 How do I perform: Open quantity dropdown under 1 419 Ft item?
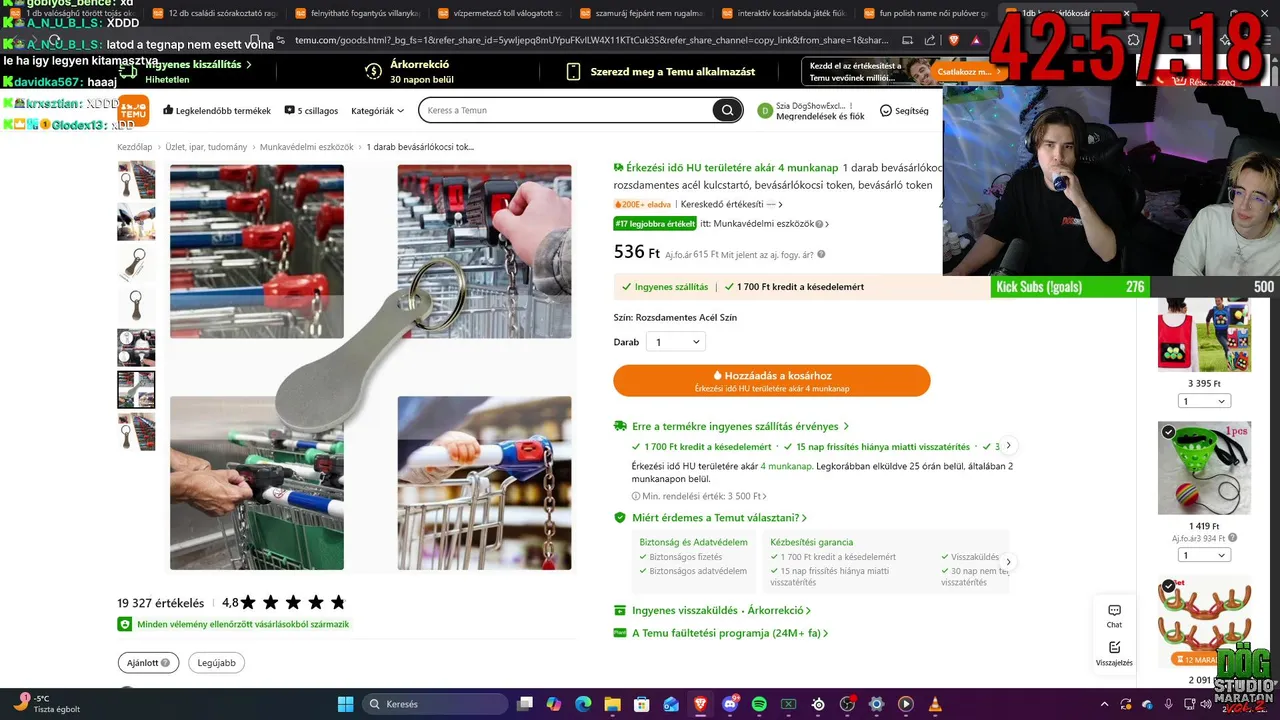pyautogui.click(x=1204, y=555)
